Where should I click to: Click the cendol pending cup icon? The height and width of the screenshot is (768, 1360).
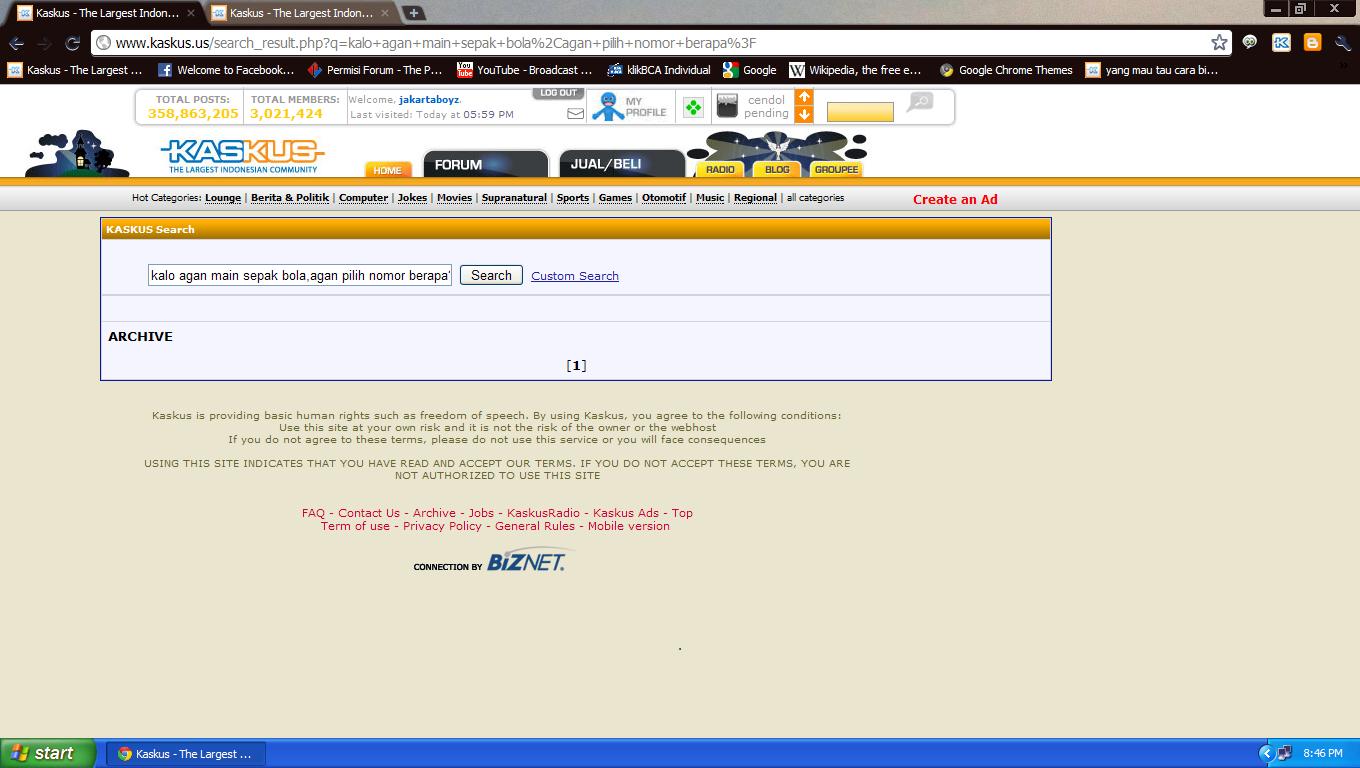pos(727,105)
